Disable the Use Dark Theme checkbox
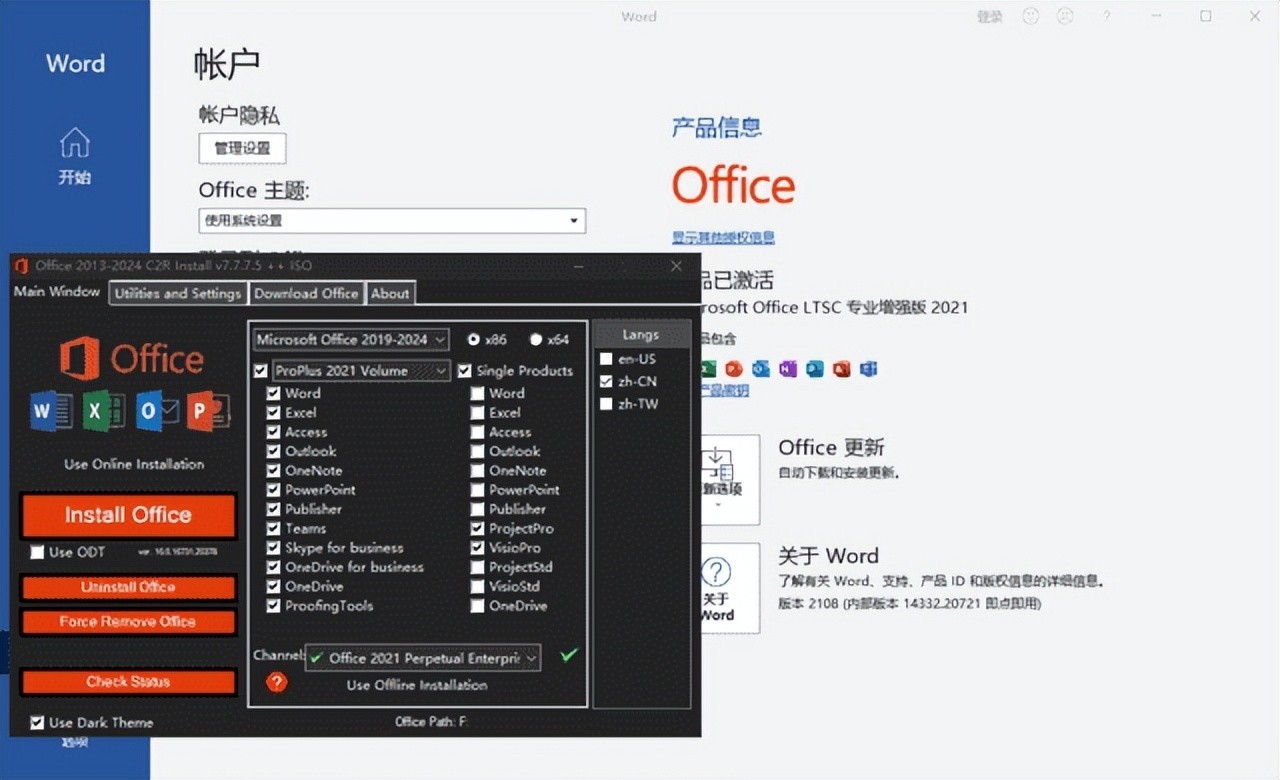Screen dimensions: 1280x780 37,722
